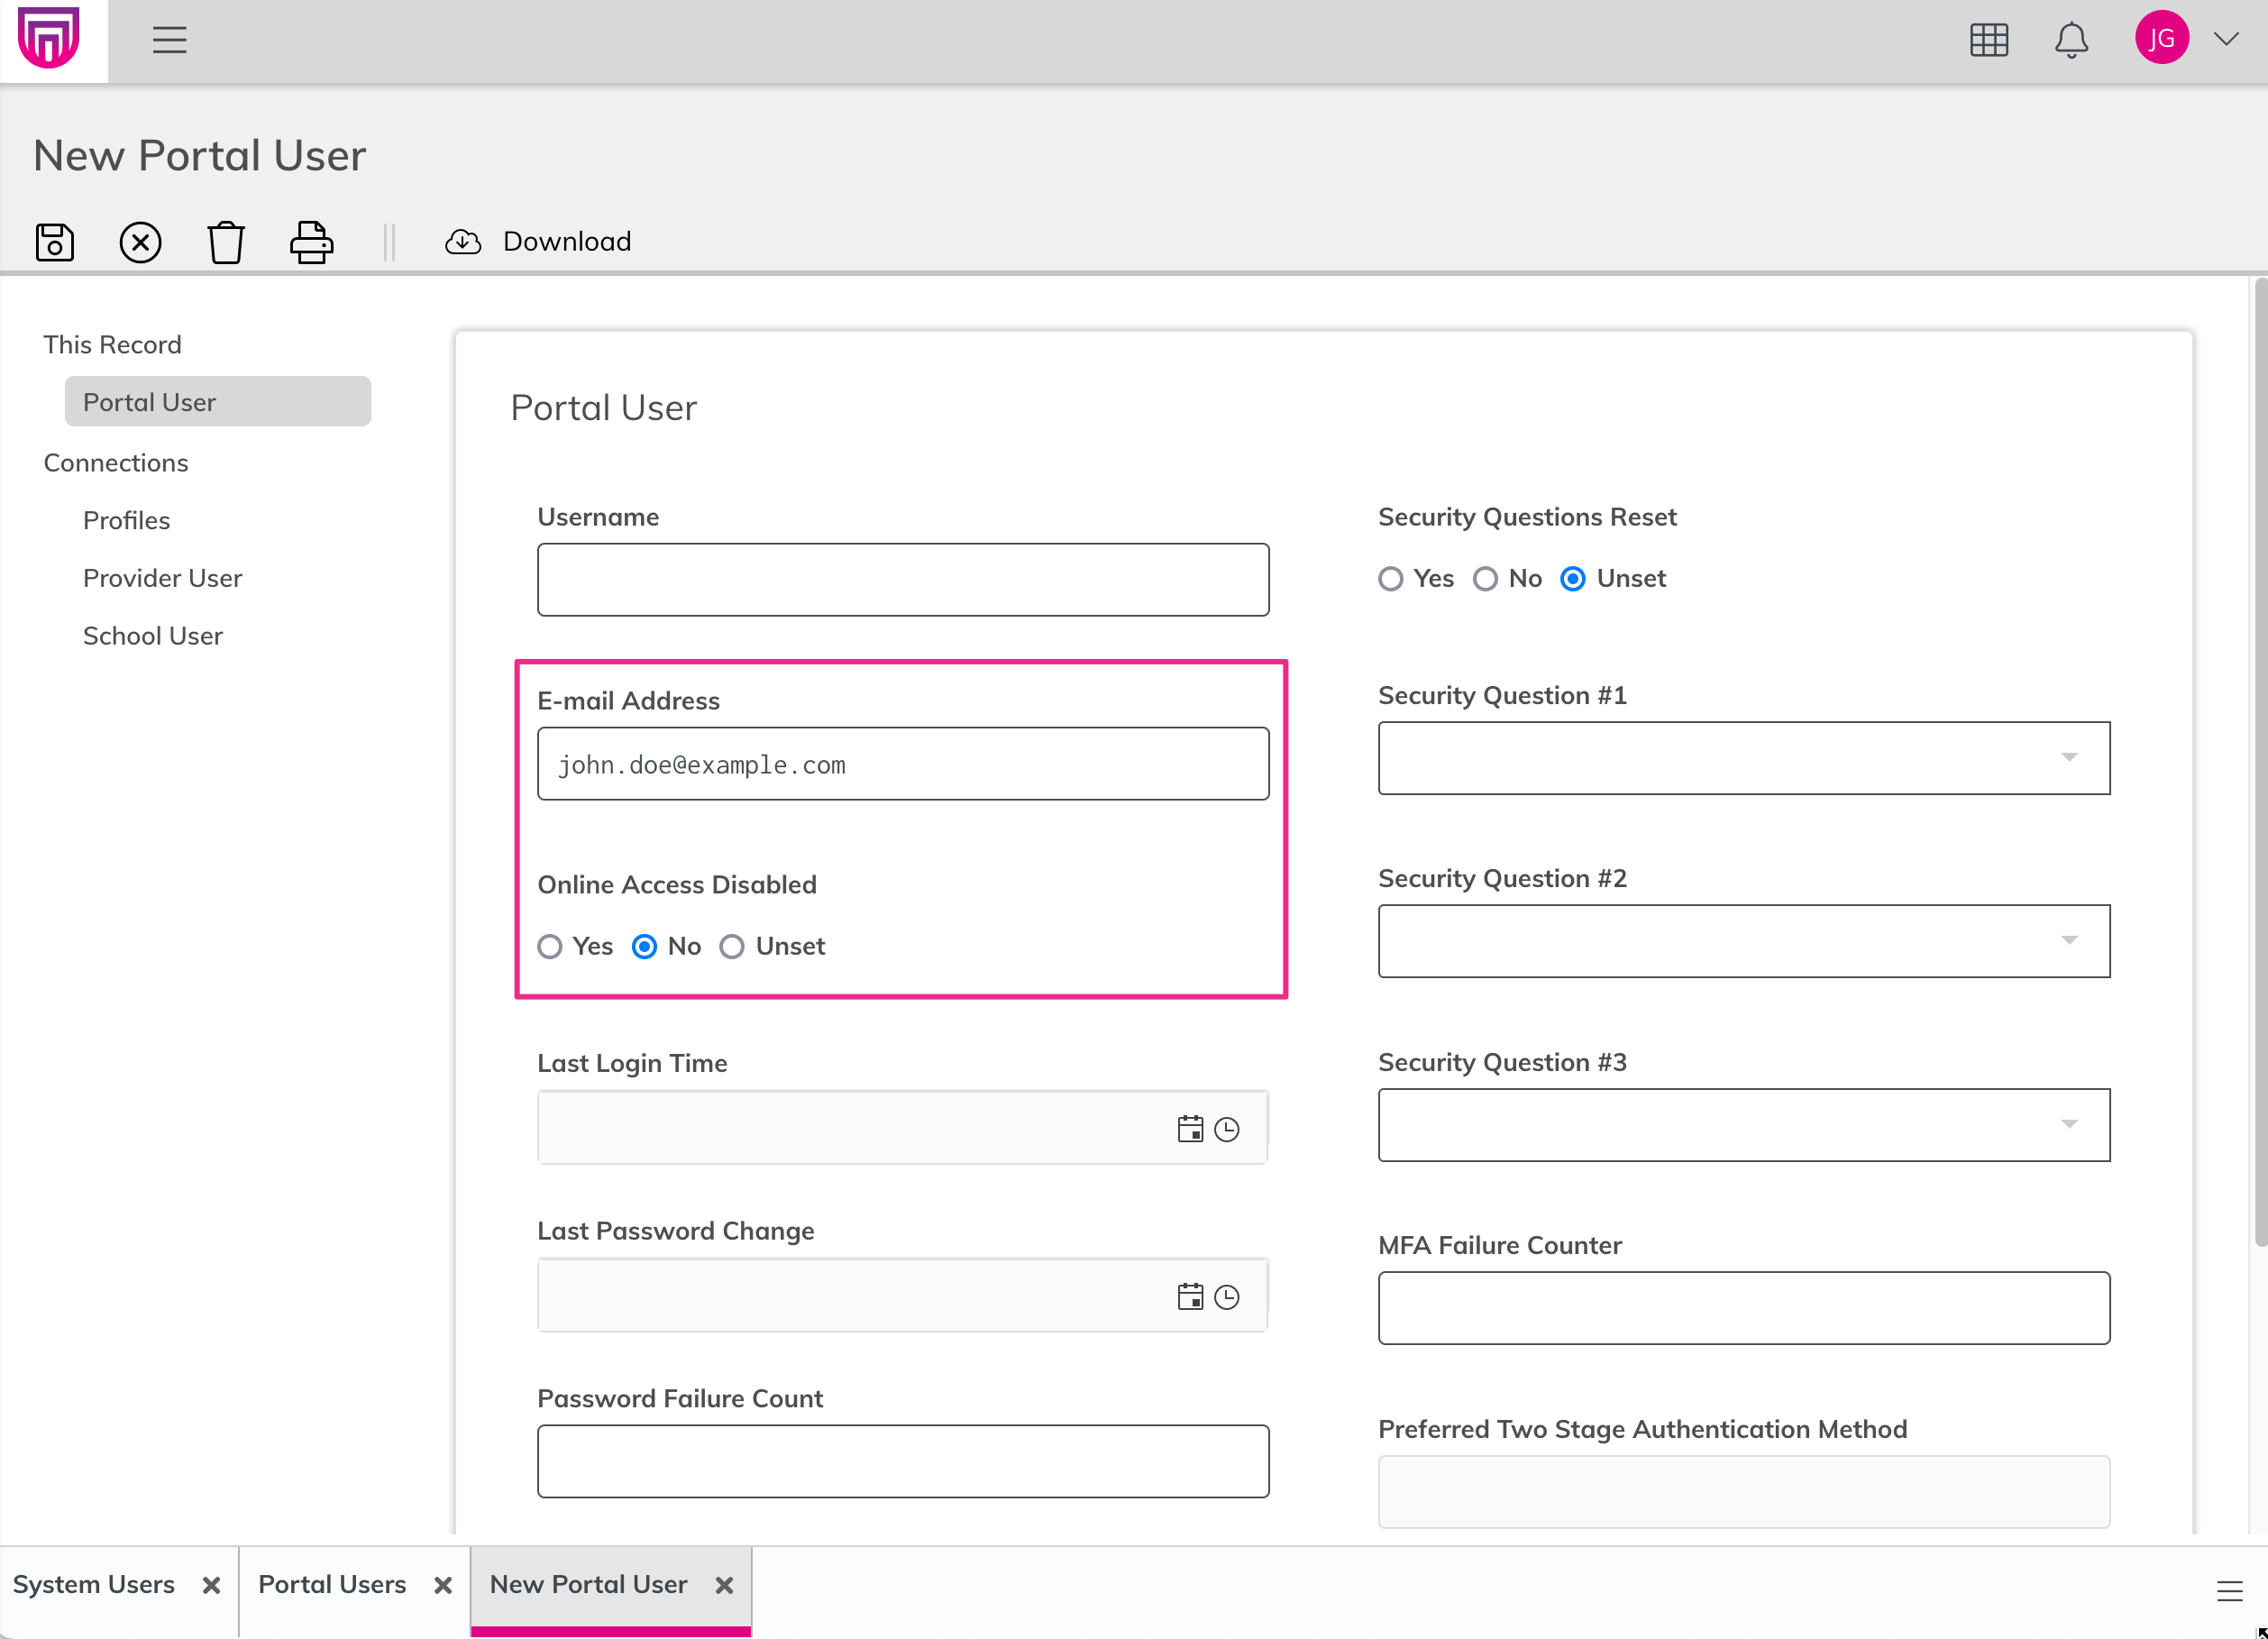Click the JG user avatar
Image resolution: width=2268 pixels, height=1639 pixels.
tap(2161, 38)
